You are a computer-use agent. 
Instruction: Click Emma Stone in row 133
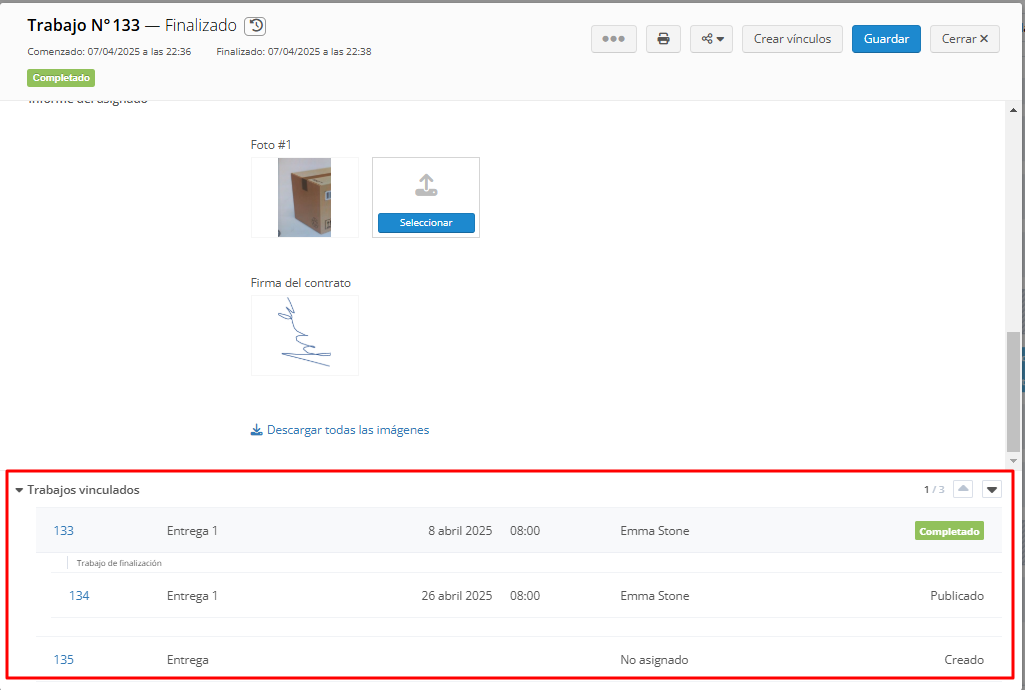(x=654, y=531)
